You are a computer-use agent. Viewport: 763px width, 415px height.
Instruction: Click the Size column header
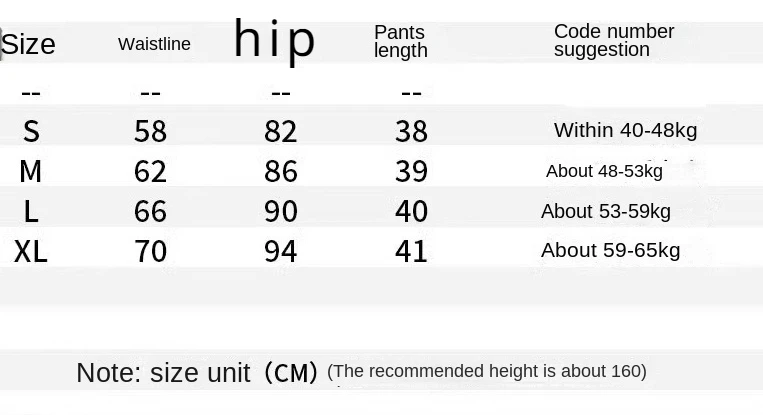coord(28,45)
